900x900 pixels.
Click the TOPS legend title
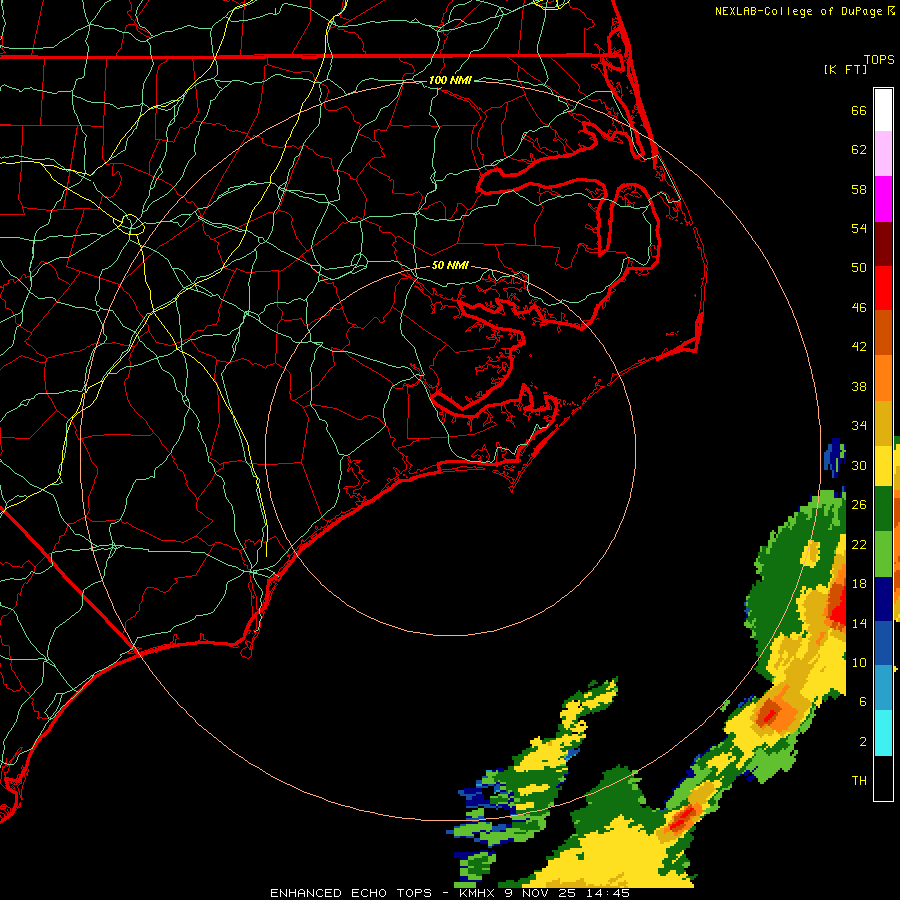(879, 60)
